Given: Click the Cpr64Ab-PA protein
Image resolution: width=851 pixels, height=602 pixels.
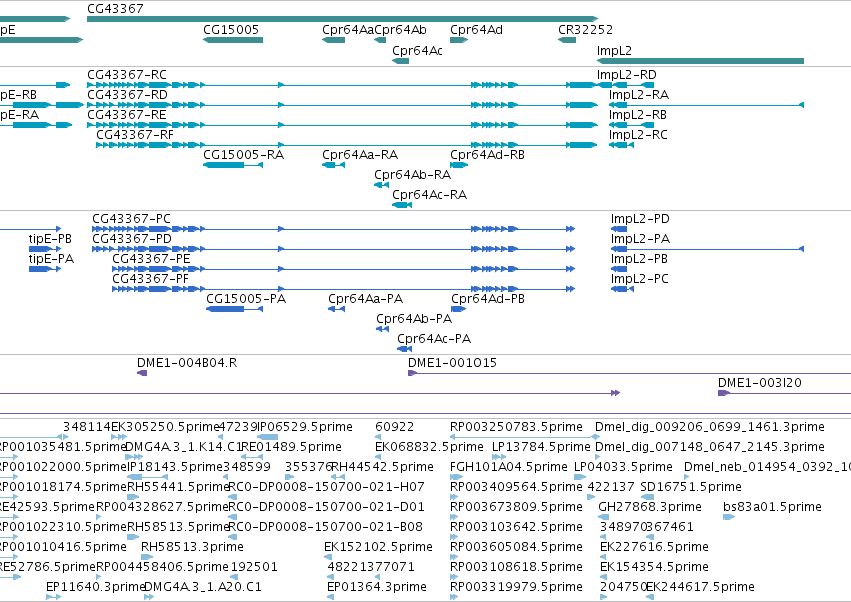Looking at the screenshot, I should (x=383, y=329).
